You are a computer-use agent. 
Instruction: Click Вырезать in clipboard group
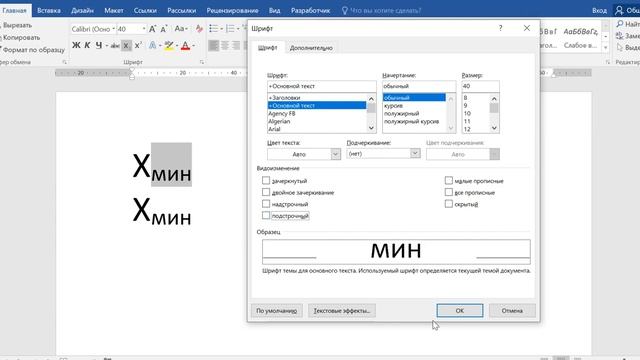(17, 25)
